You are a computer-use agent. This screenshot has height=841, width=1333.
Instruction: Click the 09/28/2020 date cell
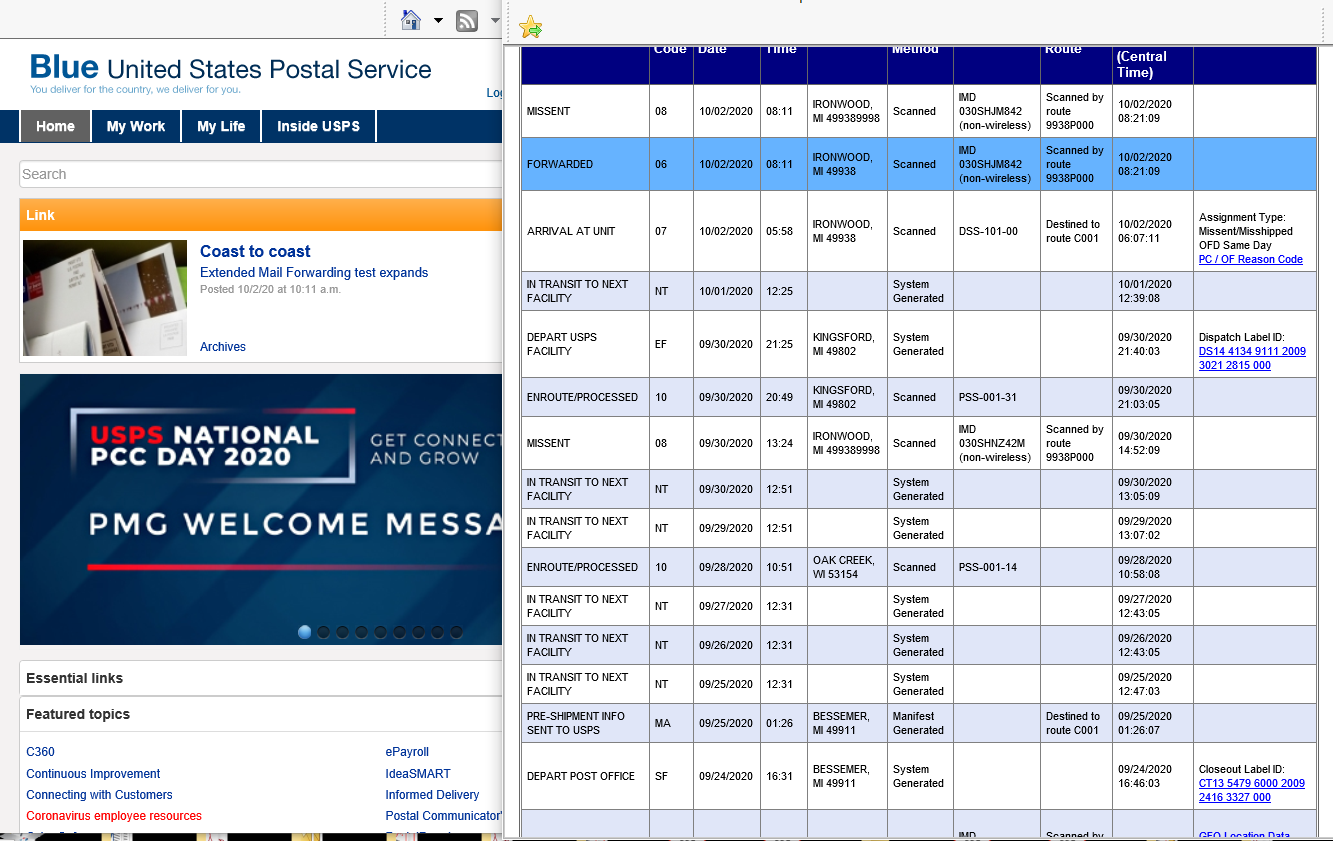pyautogui.click(x=726, y=567)
